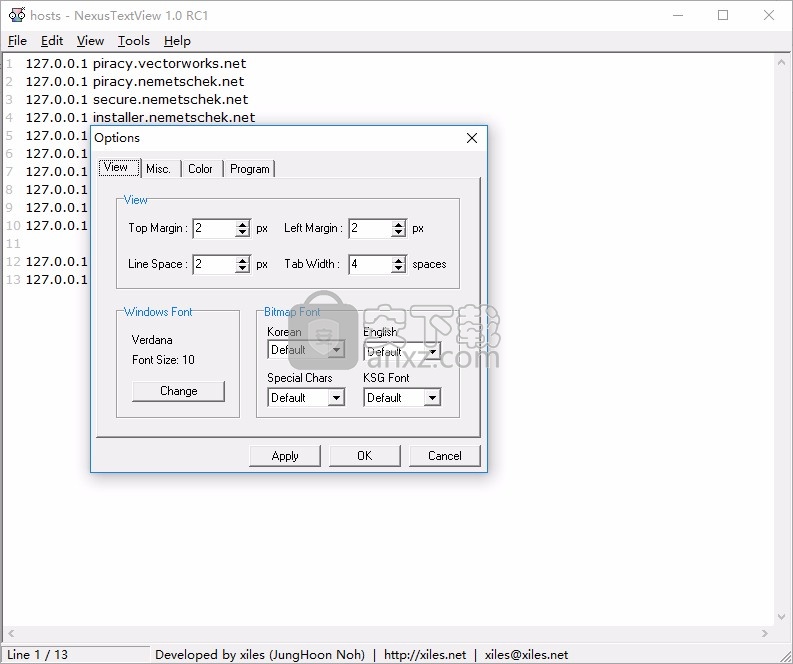Click the Top Margin value field

pyautogui.click(x=214, y=228)
